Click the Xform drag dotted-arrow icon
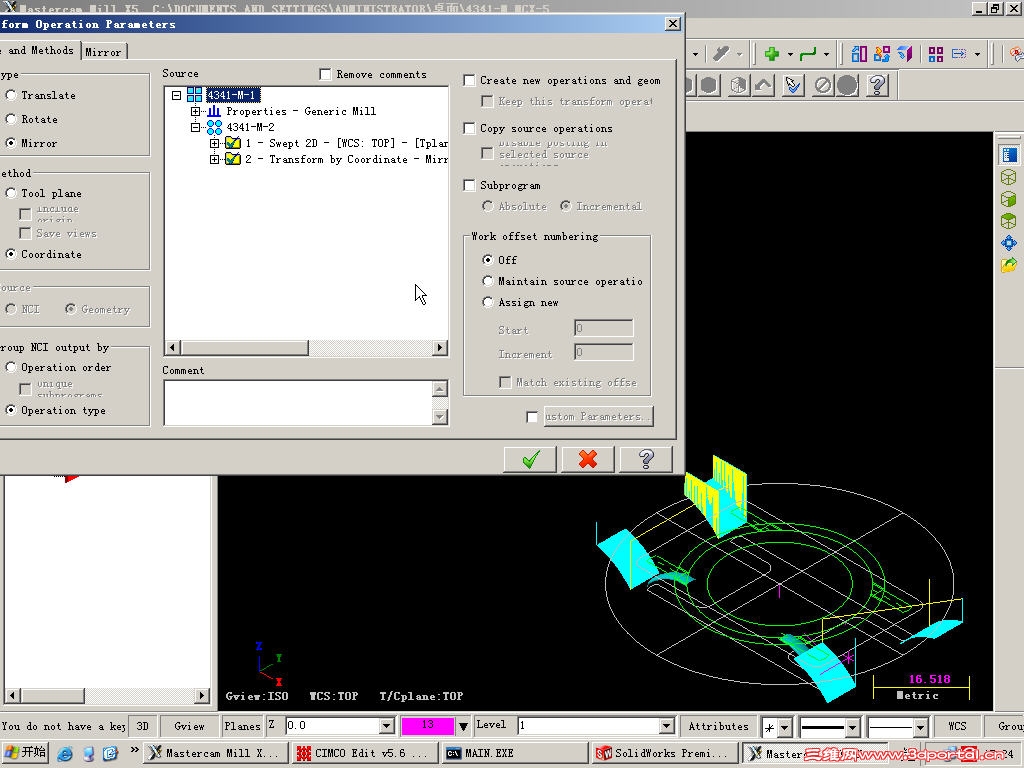The height and width of the screenshot is (768, 1024). tap(959, 54)
